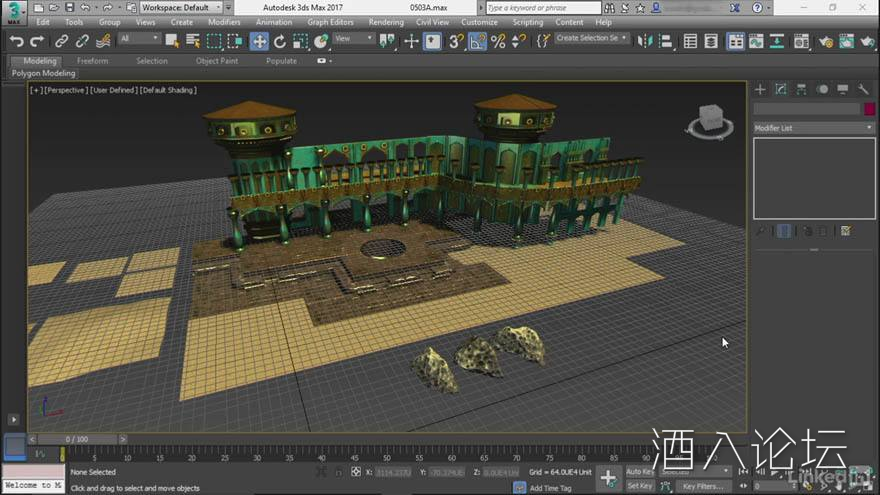
Task: Switch to the Freeform ribbon tab
Action: 92,61
